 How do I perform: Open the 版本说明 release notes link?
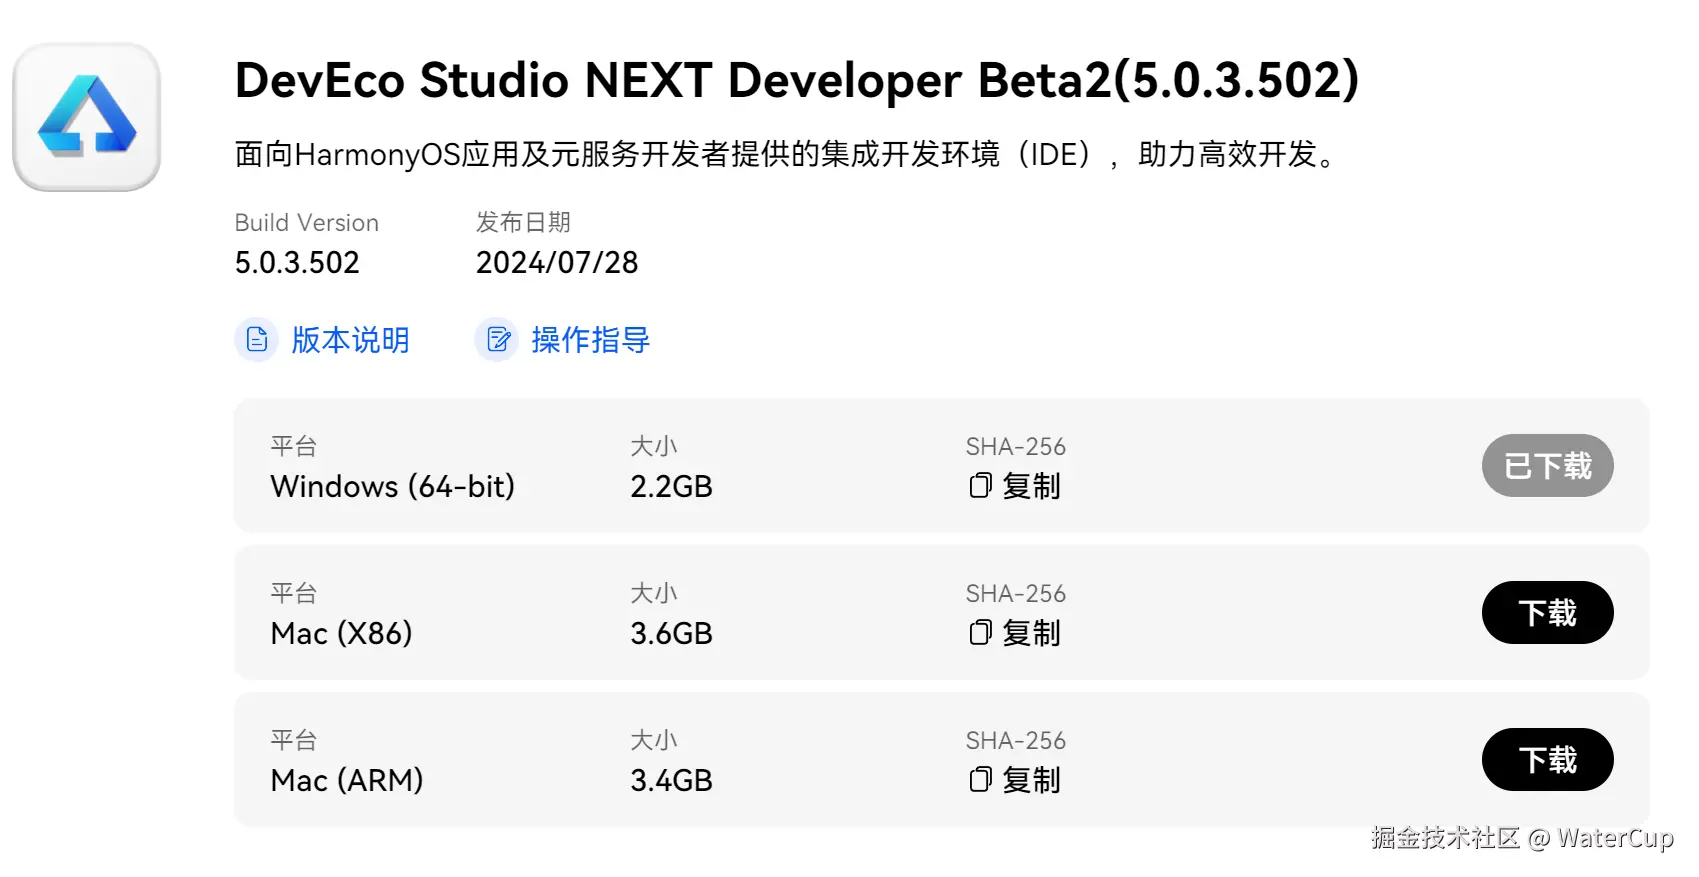pos(350,340)
